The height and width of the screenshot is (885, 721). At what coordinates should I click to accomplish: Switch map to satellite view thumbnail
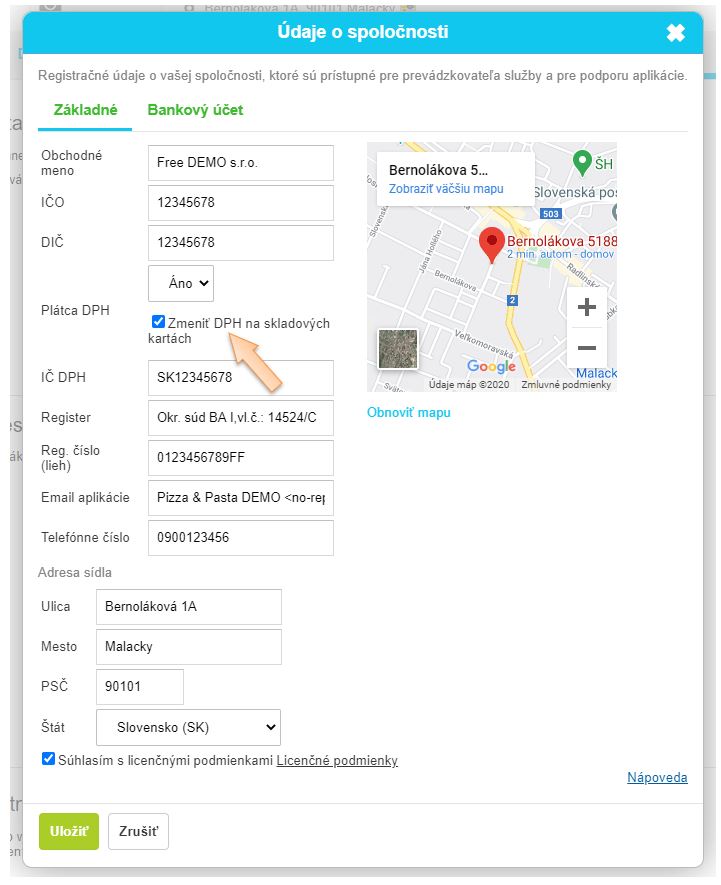(x=397, y=349)
